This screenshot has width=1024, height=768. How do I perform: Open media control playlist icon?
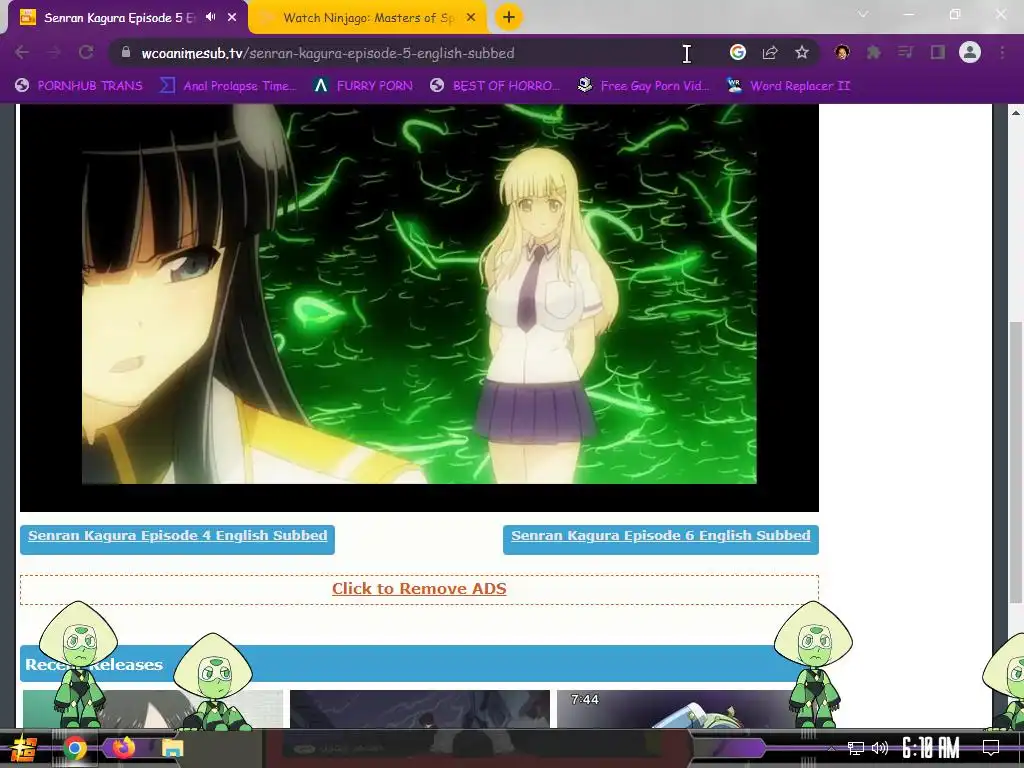[906, 52]
